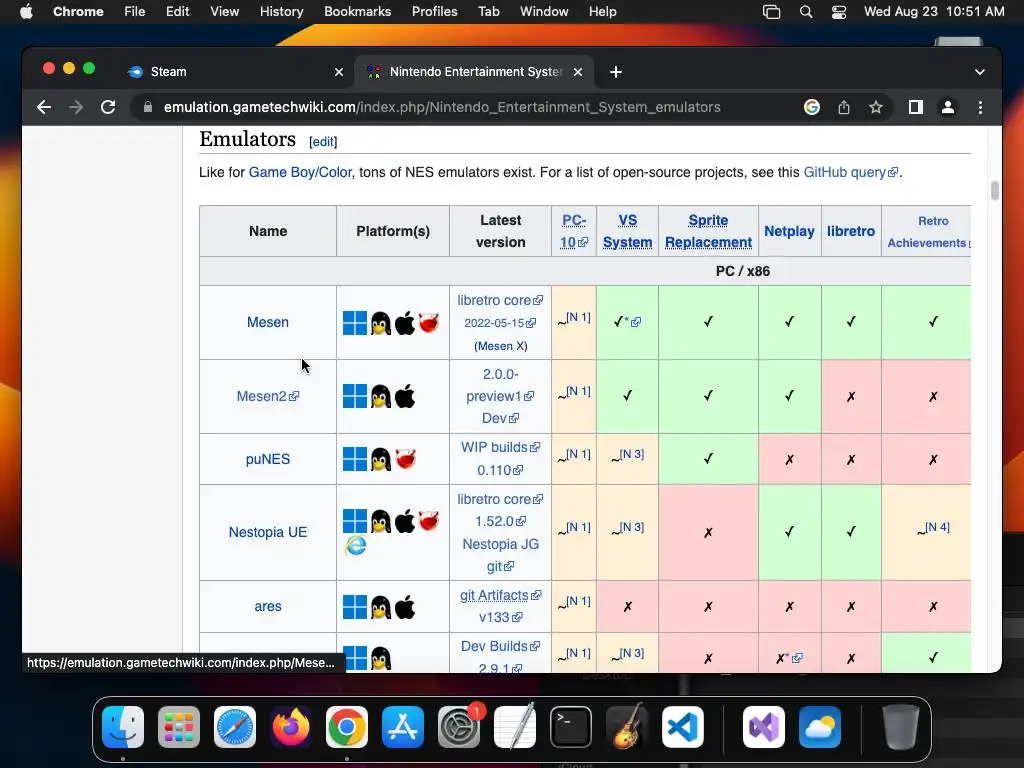
Task: Open puNES WIP builds link
Action: click(x=500, y=447)
